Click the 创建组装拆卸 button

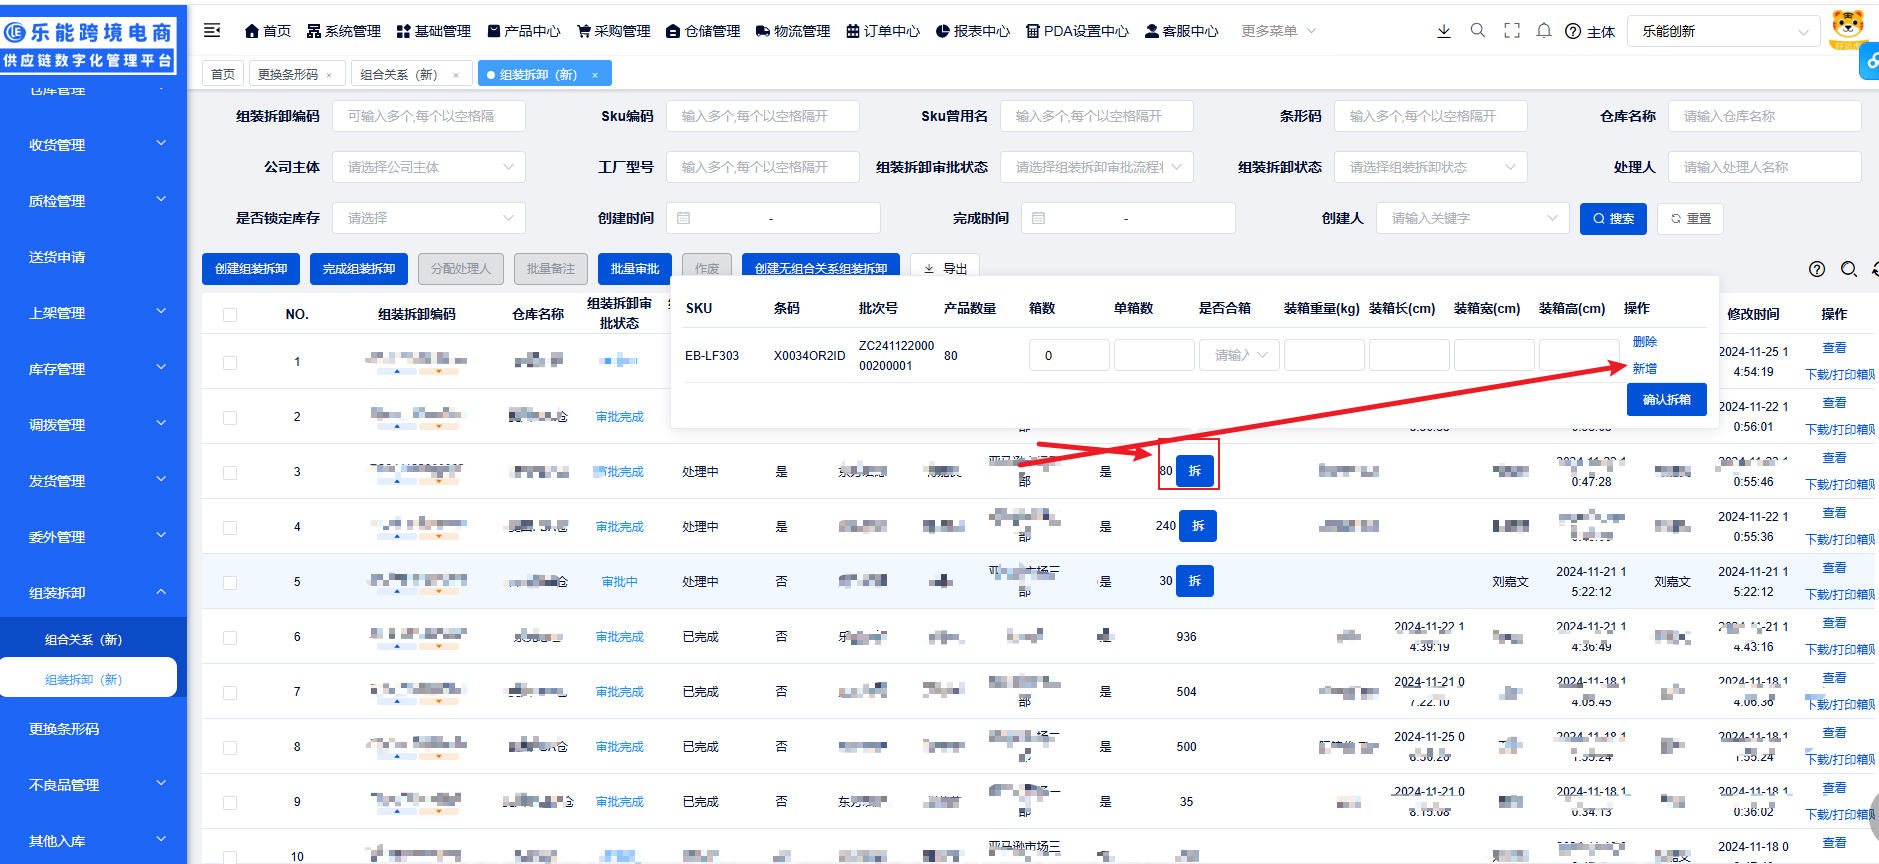tap(251, 268)
